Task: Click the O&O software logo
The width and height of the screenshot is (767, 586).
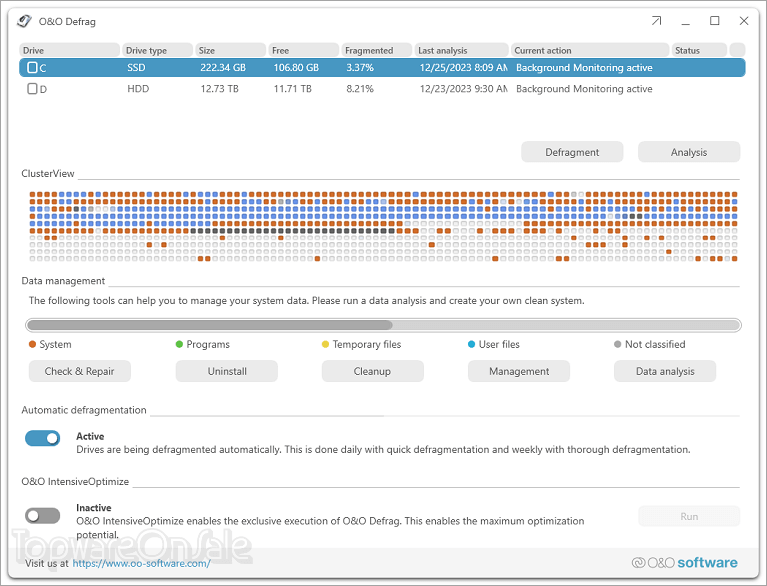Action: tap(684, 563)
